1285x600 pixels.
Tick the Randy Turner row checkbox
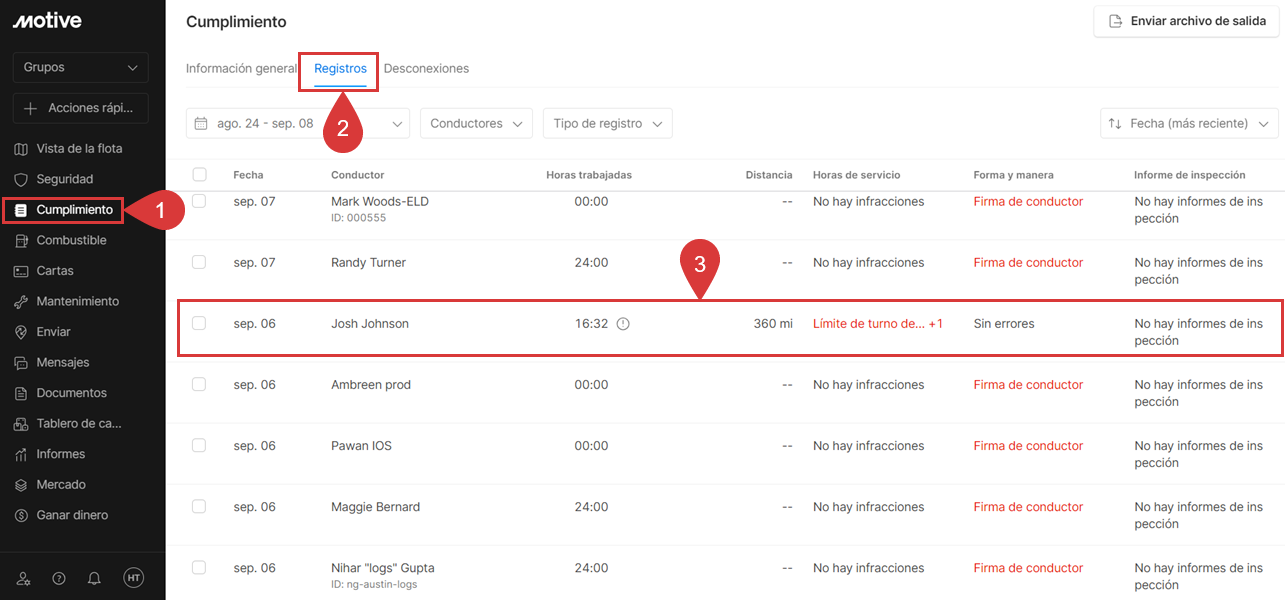tap(199, 262)
